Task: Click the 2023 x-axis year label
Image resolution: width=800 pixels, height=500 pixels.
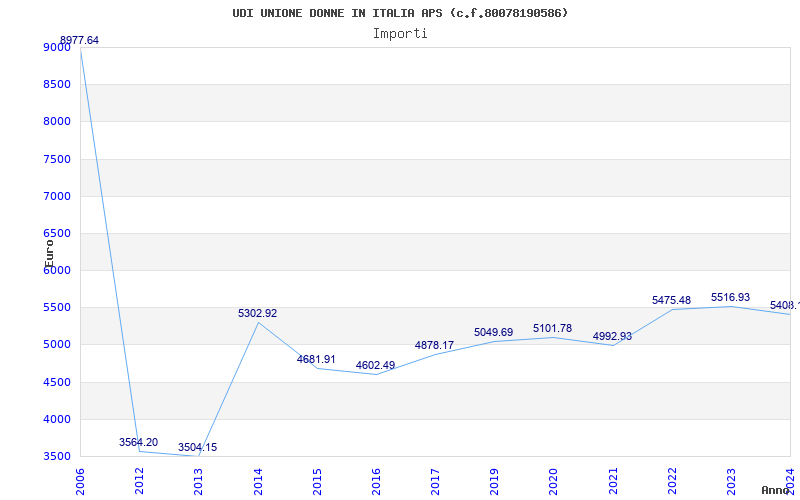Action: [731, 482]
